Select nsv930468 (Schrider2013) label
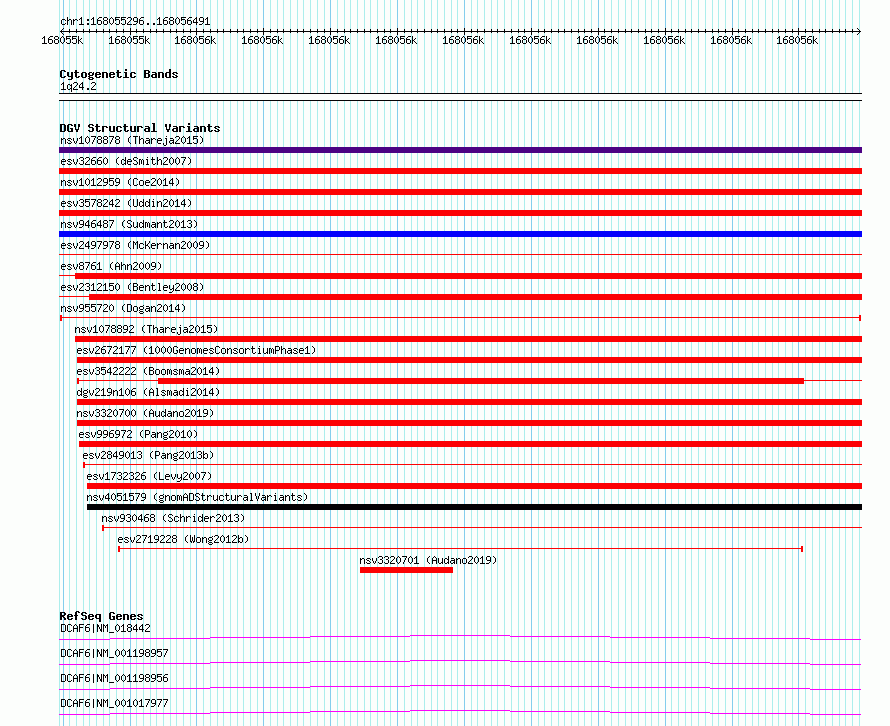Screen dimensions: 890x726 (x=173, y=518)
